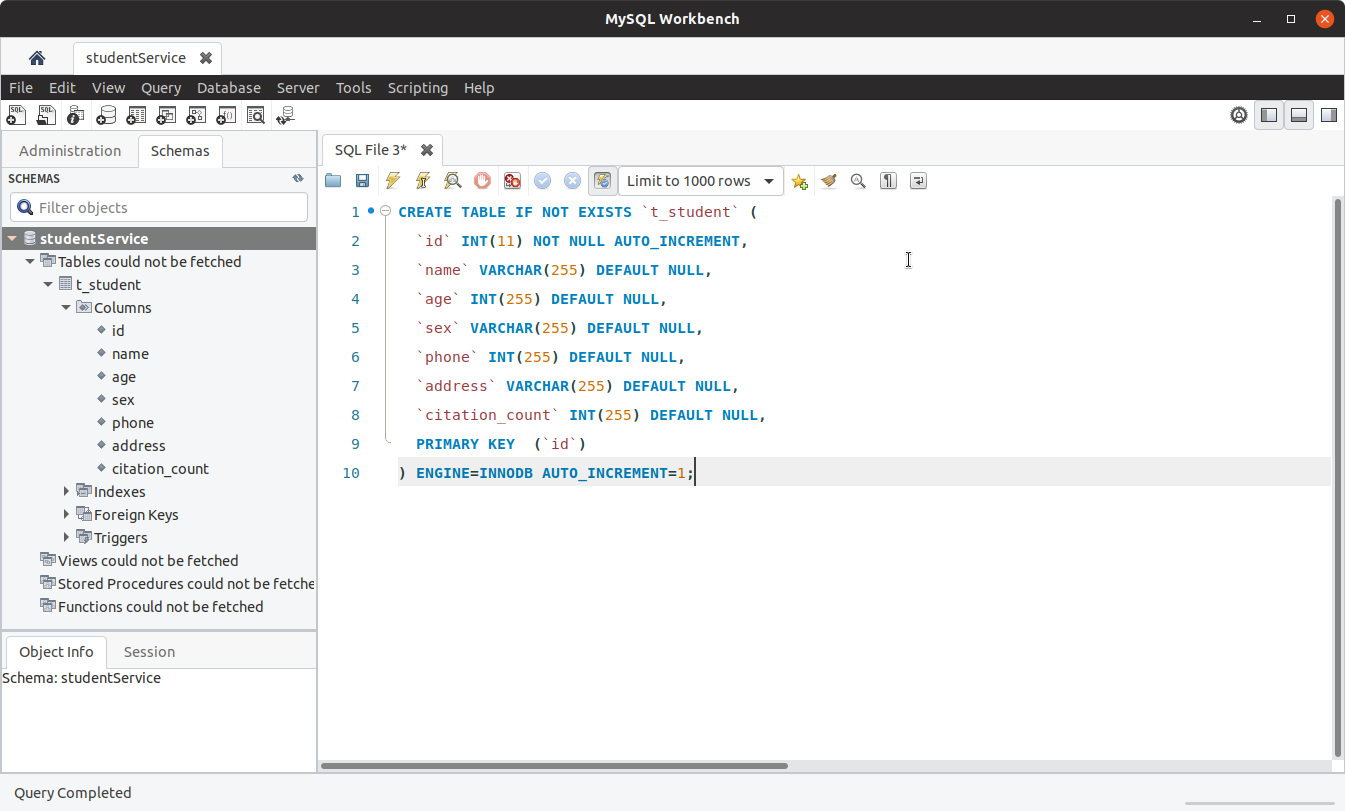Switch to the Session tab
The width and height of the screenshot is (1345, 811).
148,651
